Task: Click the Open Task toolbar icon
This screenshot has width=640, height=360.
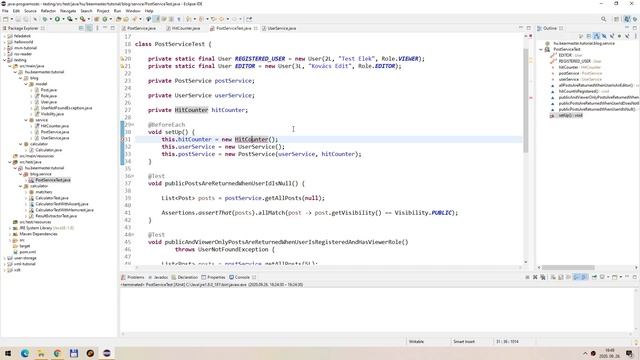Action: (126, 19)
